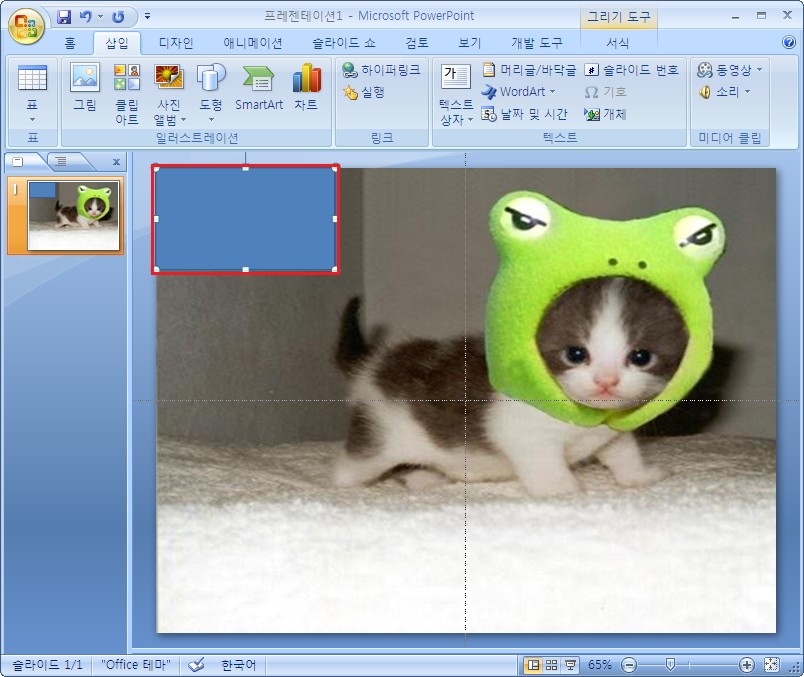Screen dimensions: 804x677
Task: Switch to the 디자인 tab
Action: pyautogui.click(x=176, y=43)
